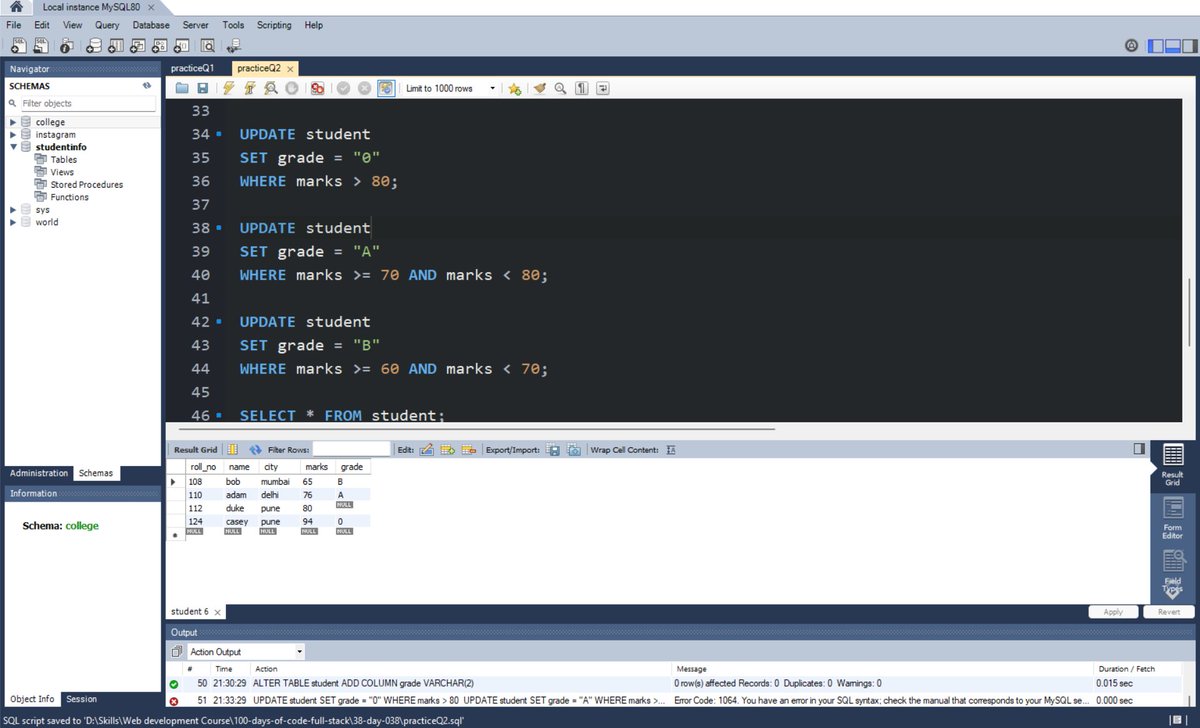The height and width of the screenshot is (728, 1200).
Task: Reconnect to DBMS icon in main toolbar
Action: coord(234,45)
